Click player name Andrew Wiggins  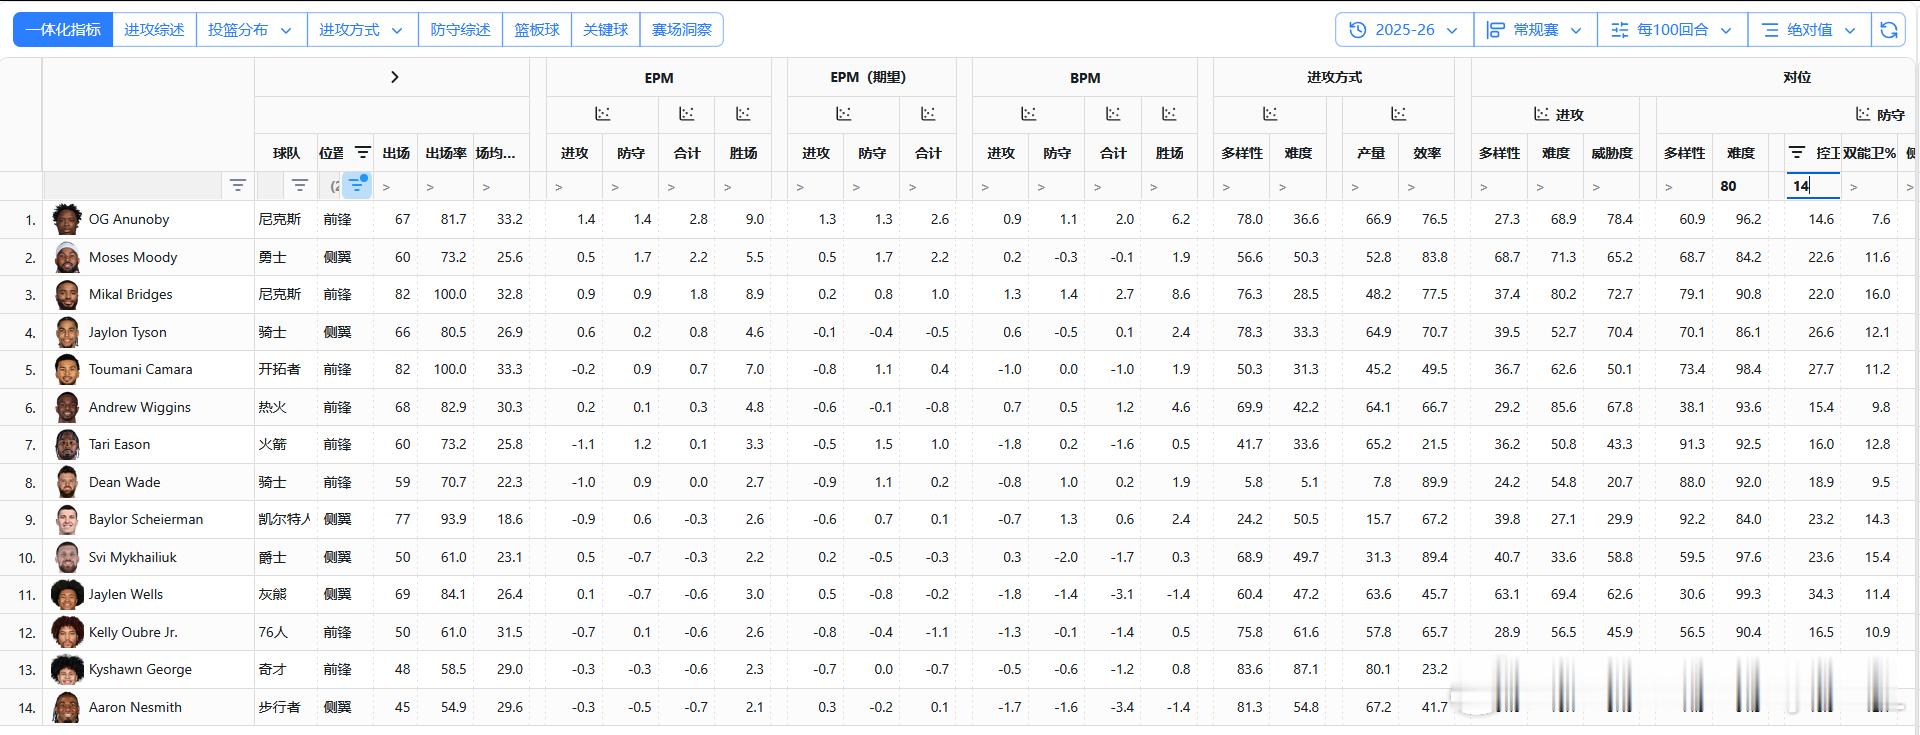139,407
